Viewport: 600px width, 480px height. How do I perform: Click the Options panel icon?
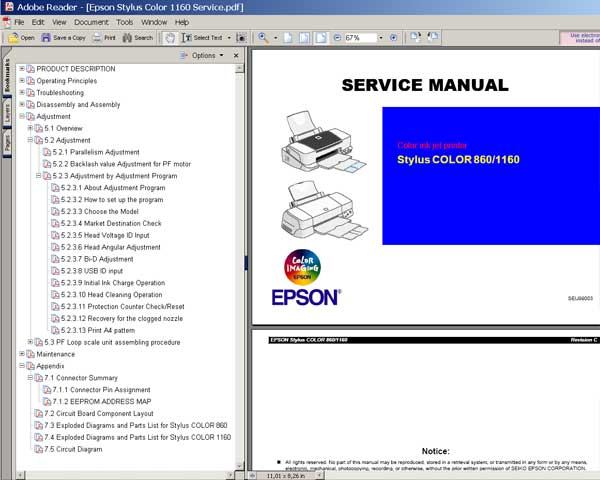coord(184,56)
